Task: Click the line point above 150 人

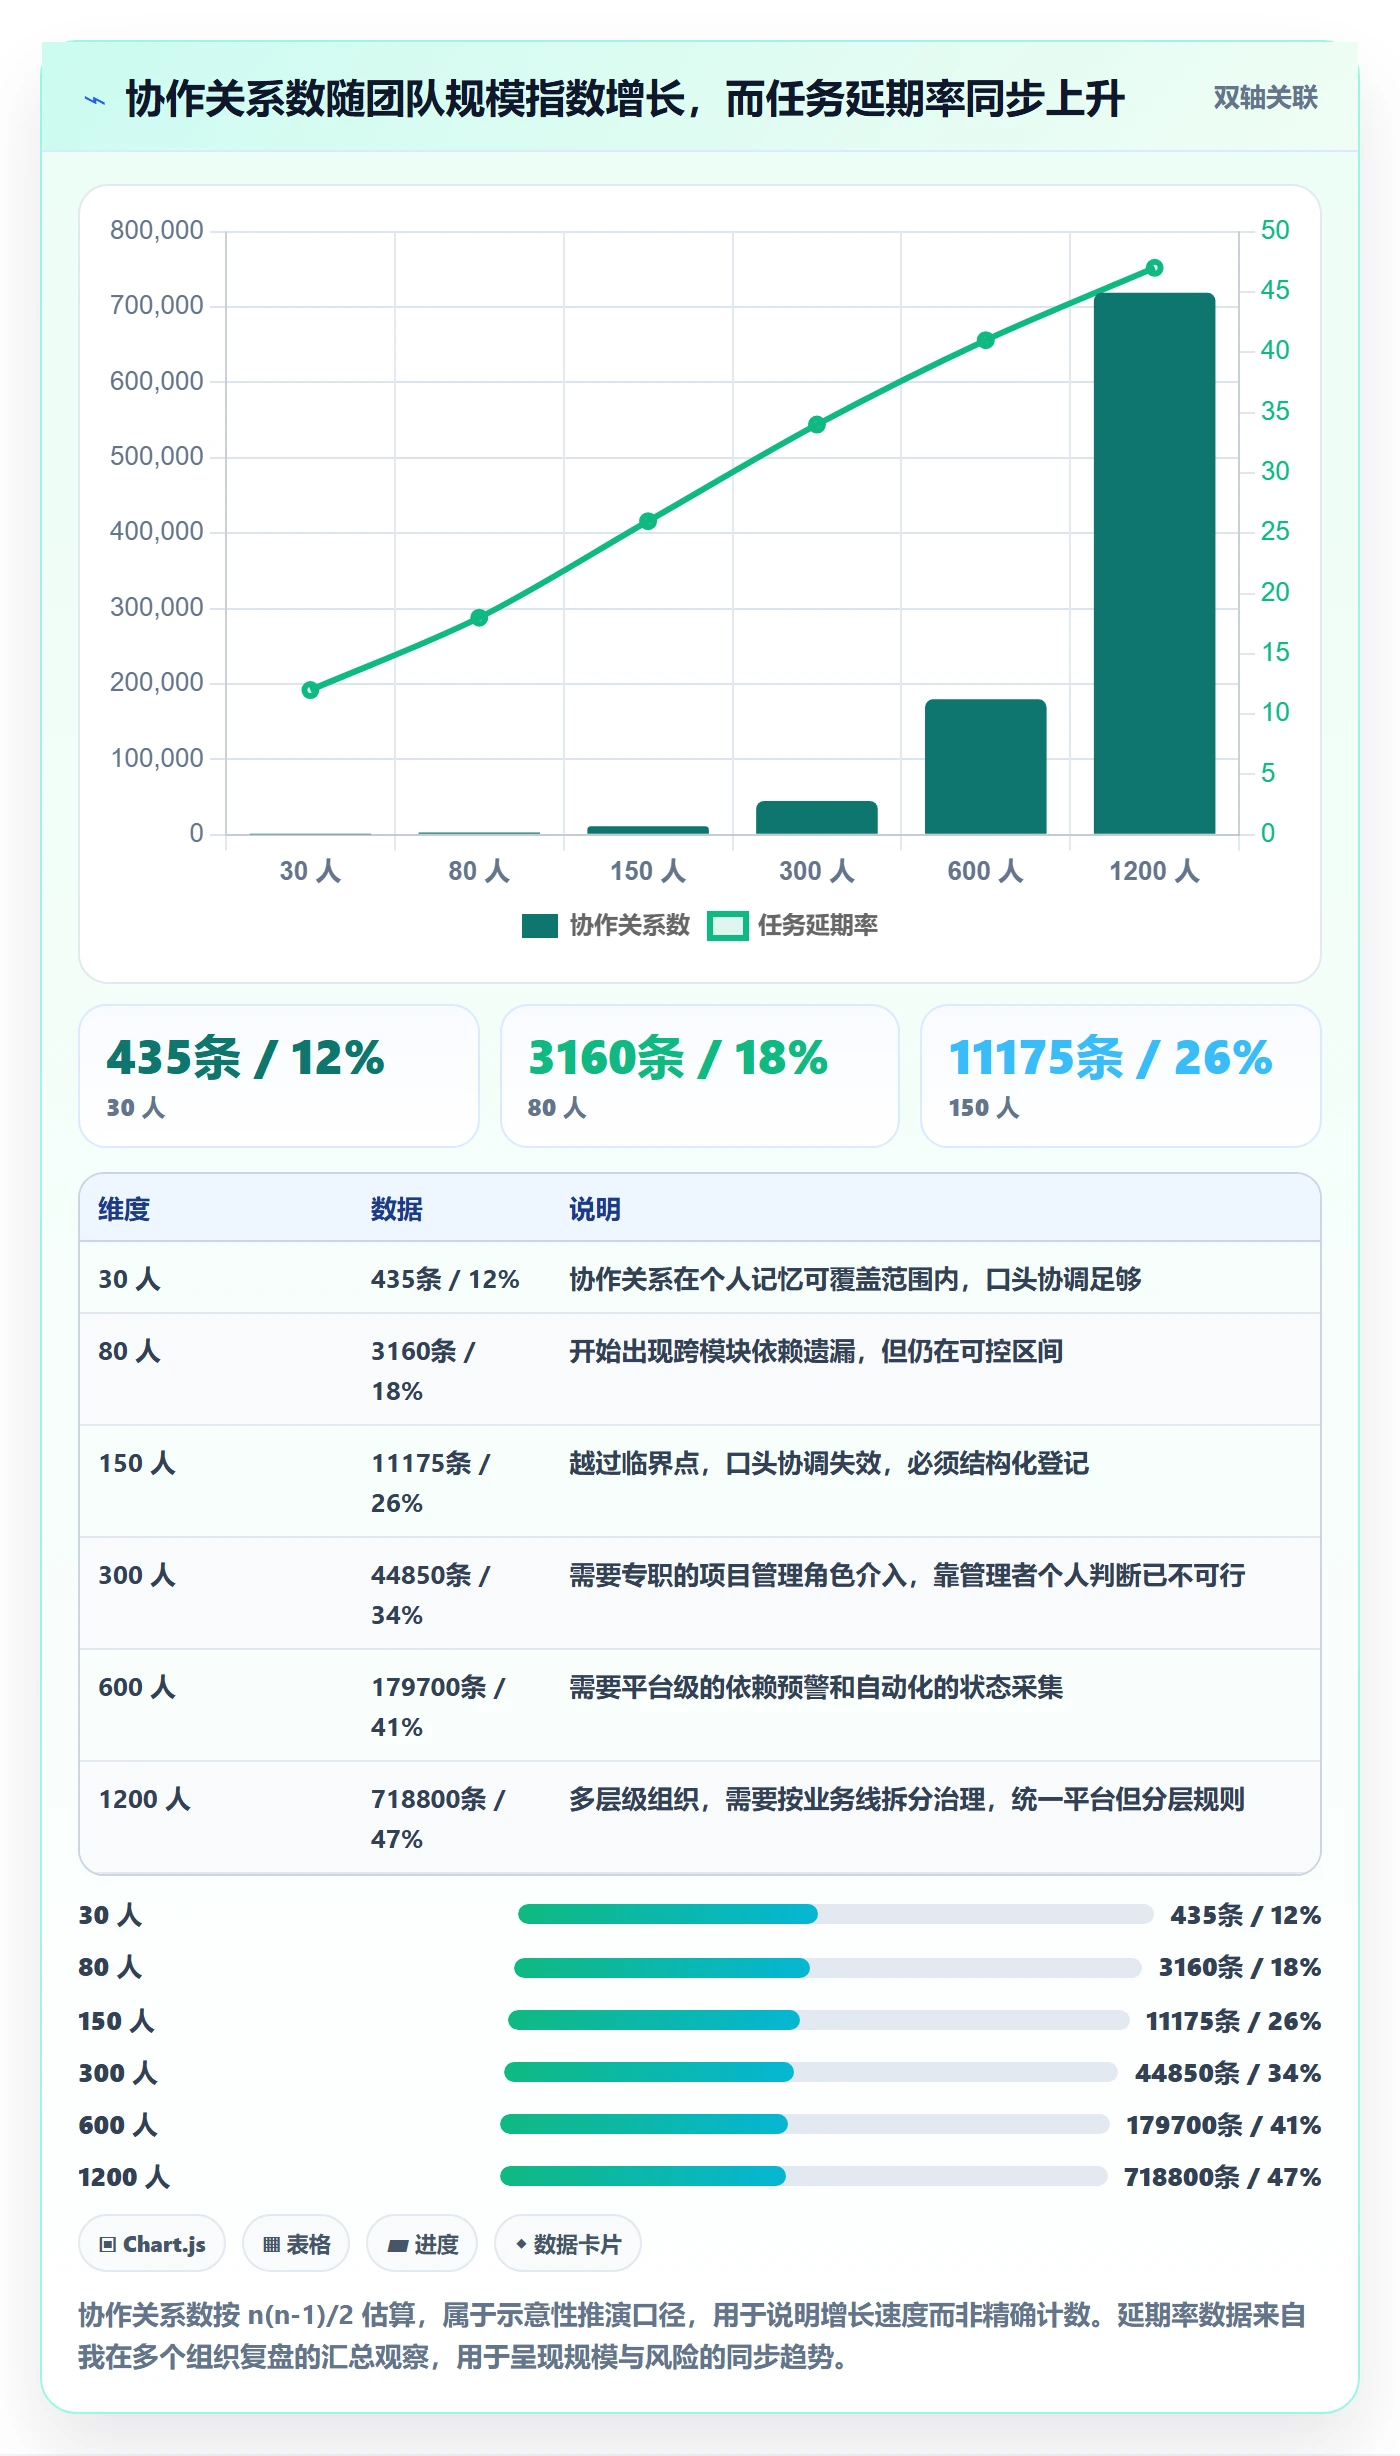Action: pos(648,521)
